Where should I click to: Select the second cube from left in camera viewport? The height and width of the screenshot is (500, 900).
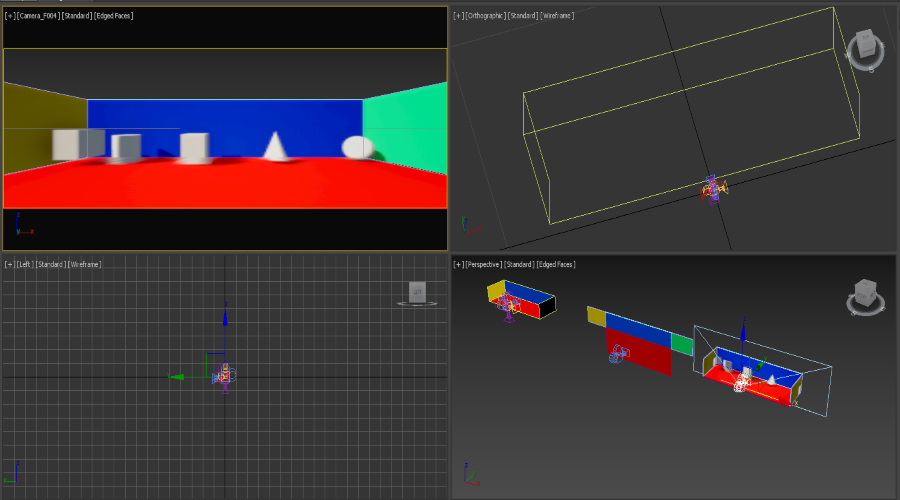[x=126, y=148]
